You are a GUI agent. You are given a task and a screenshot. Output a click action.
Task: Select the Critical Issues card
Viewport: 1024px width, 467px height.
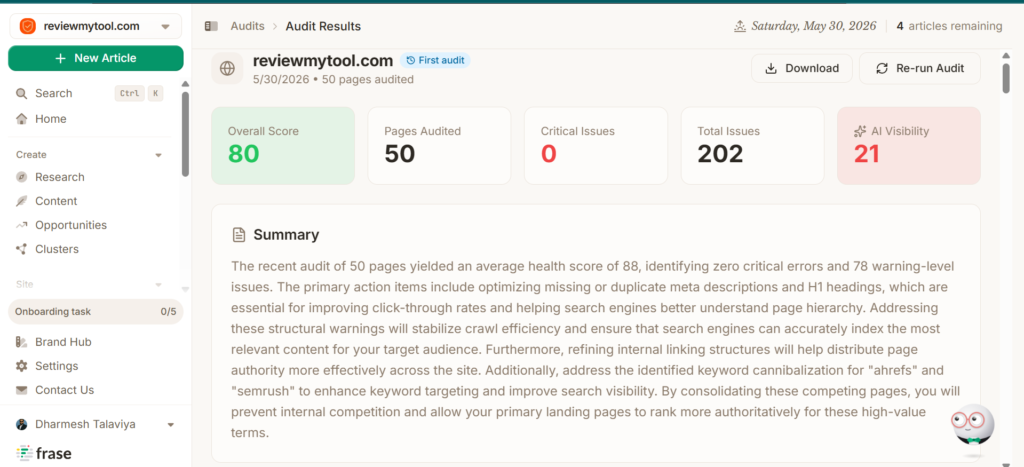pyautogui.click(x=596, y=146)
